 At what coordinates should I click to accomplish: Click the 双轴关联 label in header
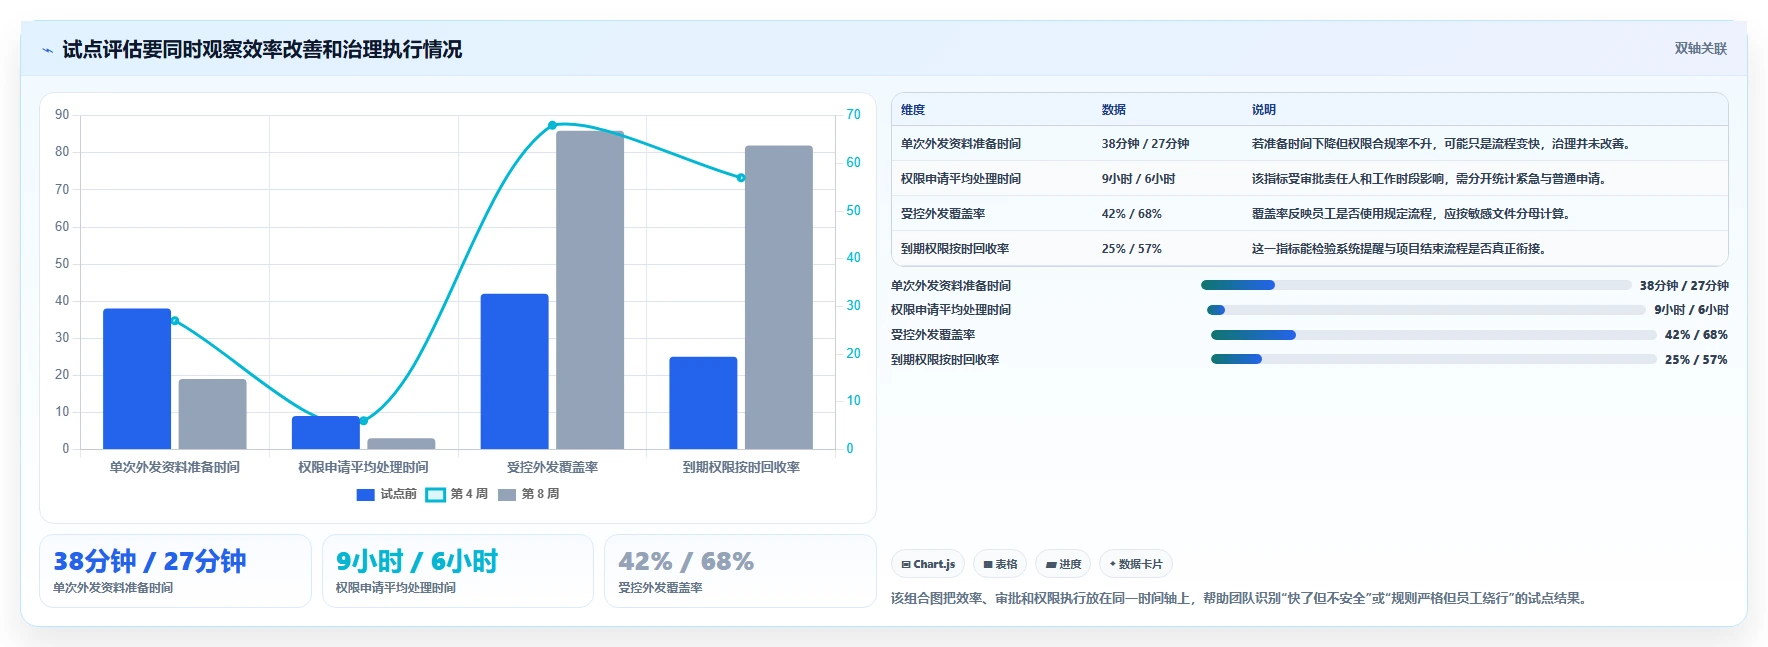point(1701,48)
